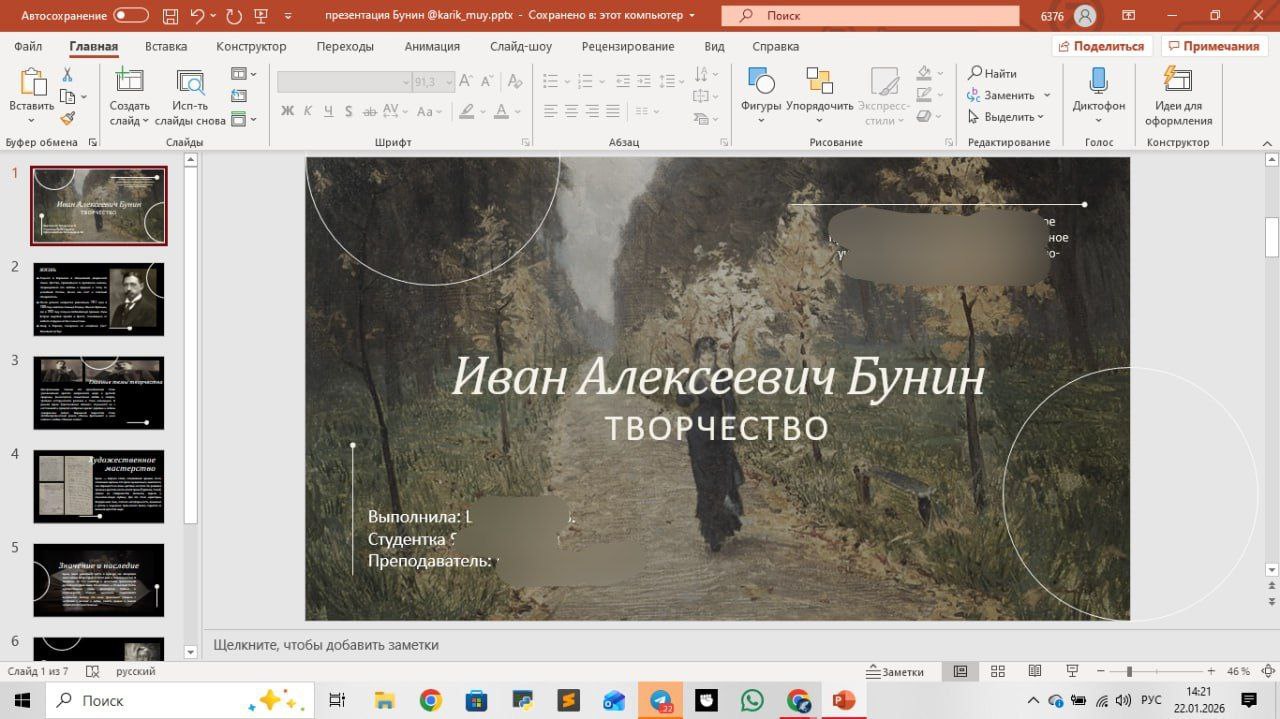The image size is (1280, 719).
Task: Click the Windows Start button
Action: tap(21, 700)
